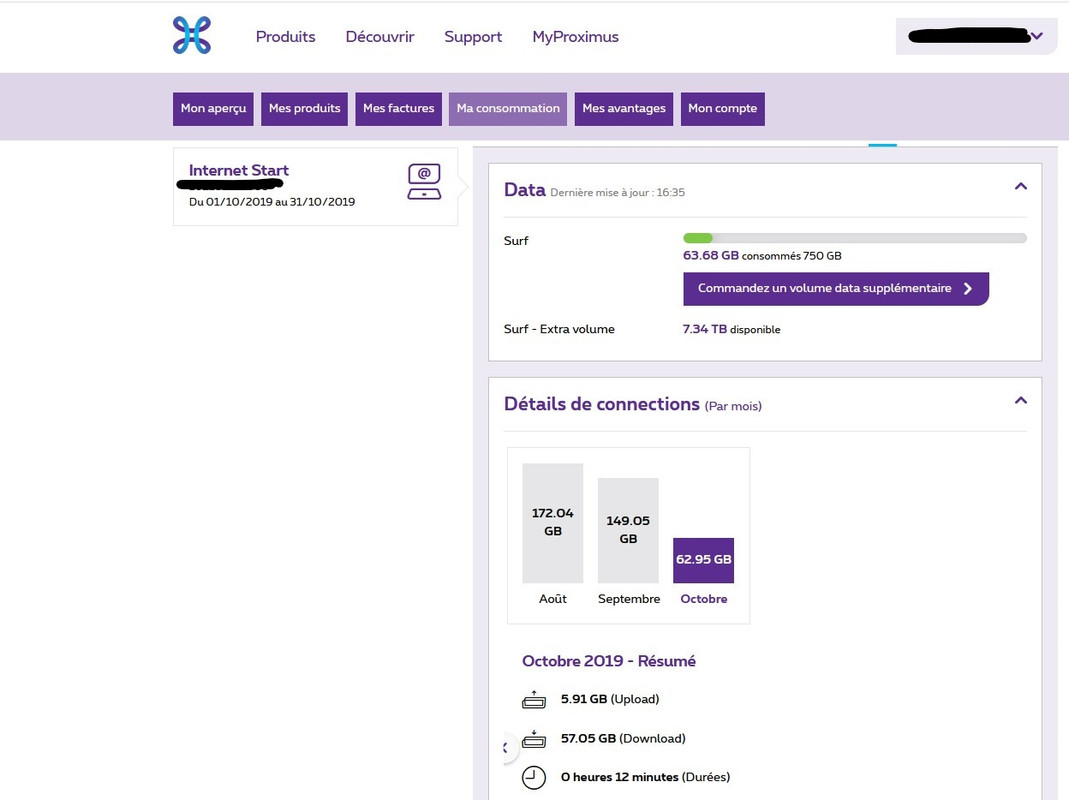Viewport: 1069px width, 800px height.
Task: Click the upload icon beside 5.91 GB
Action: [x=534, y=699]
